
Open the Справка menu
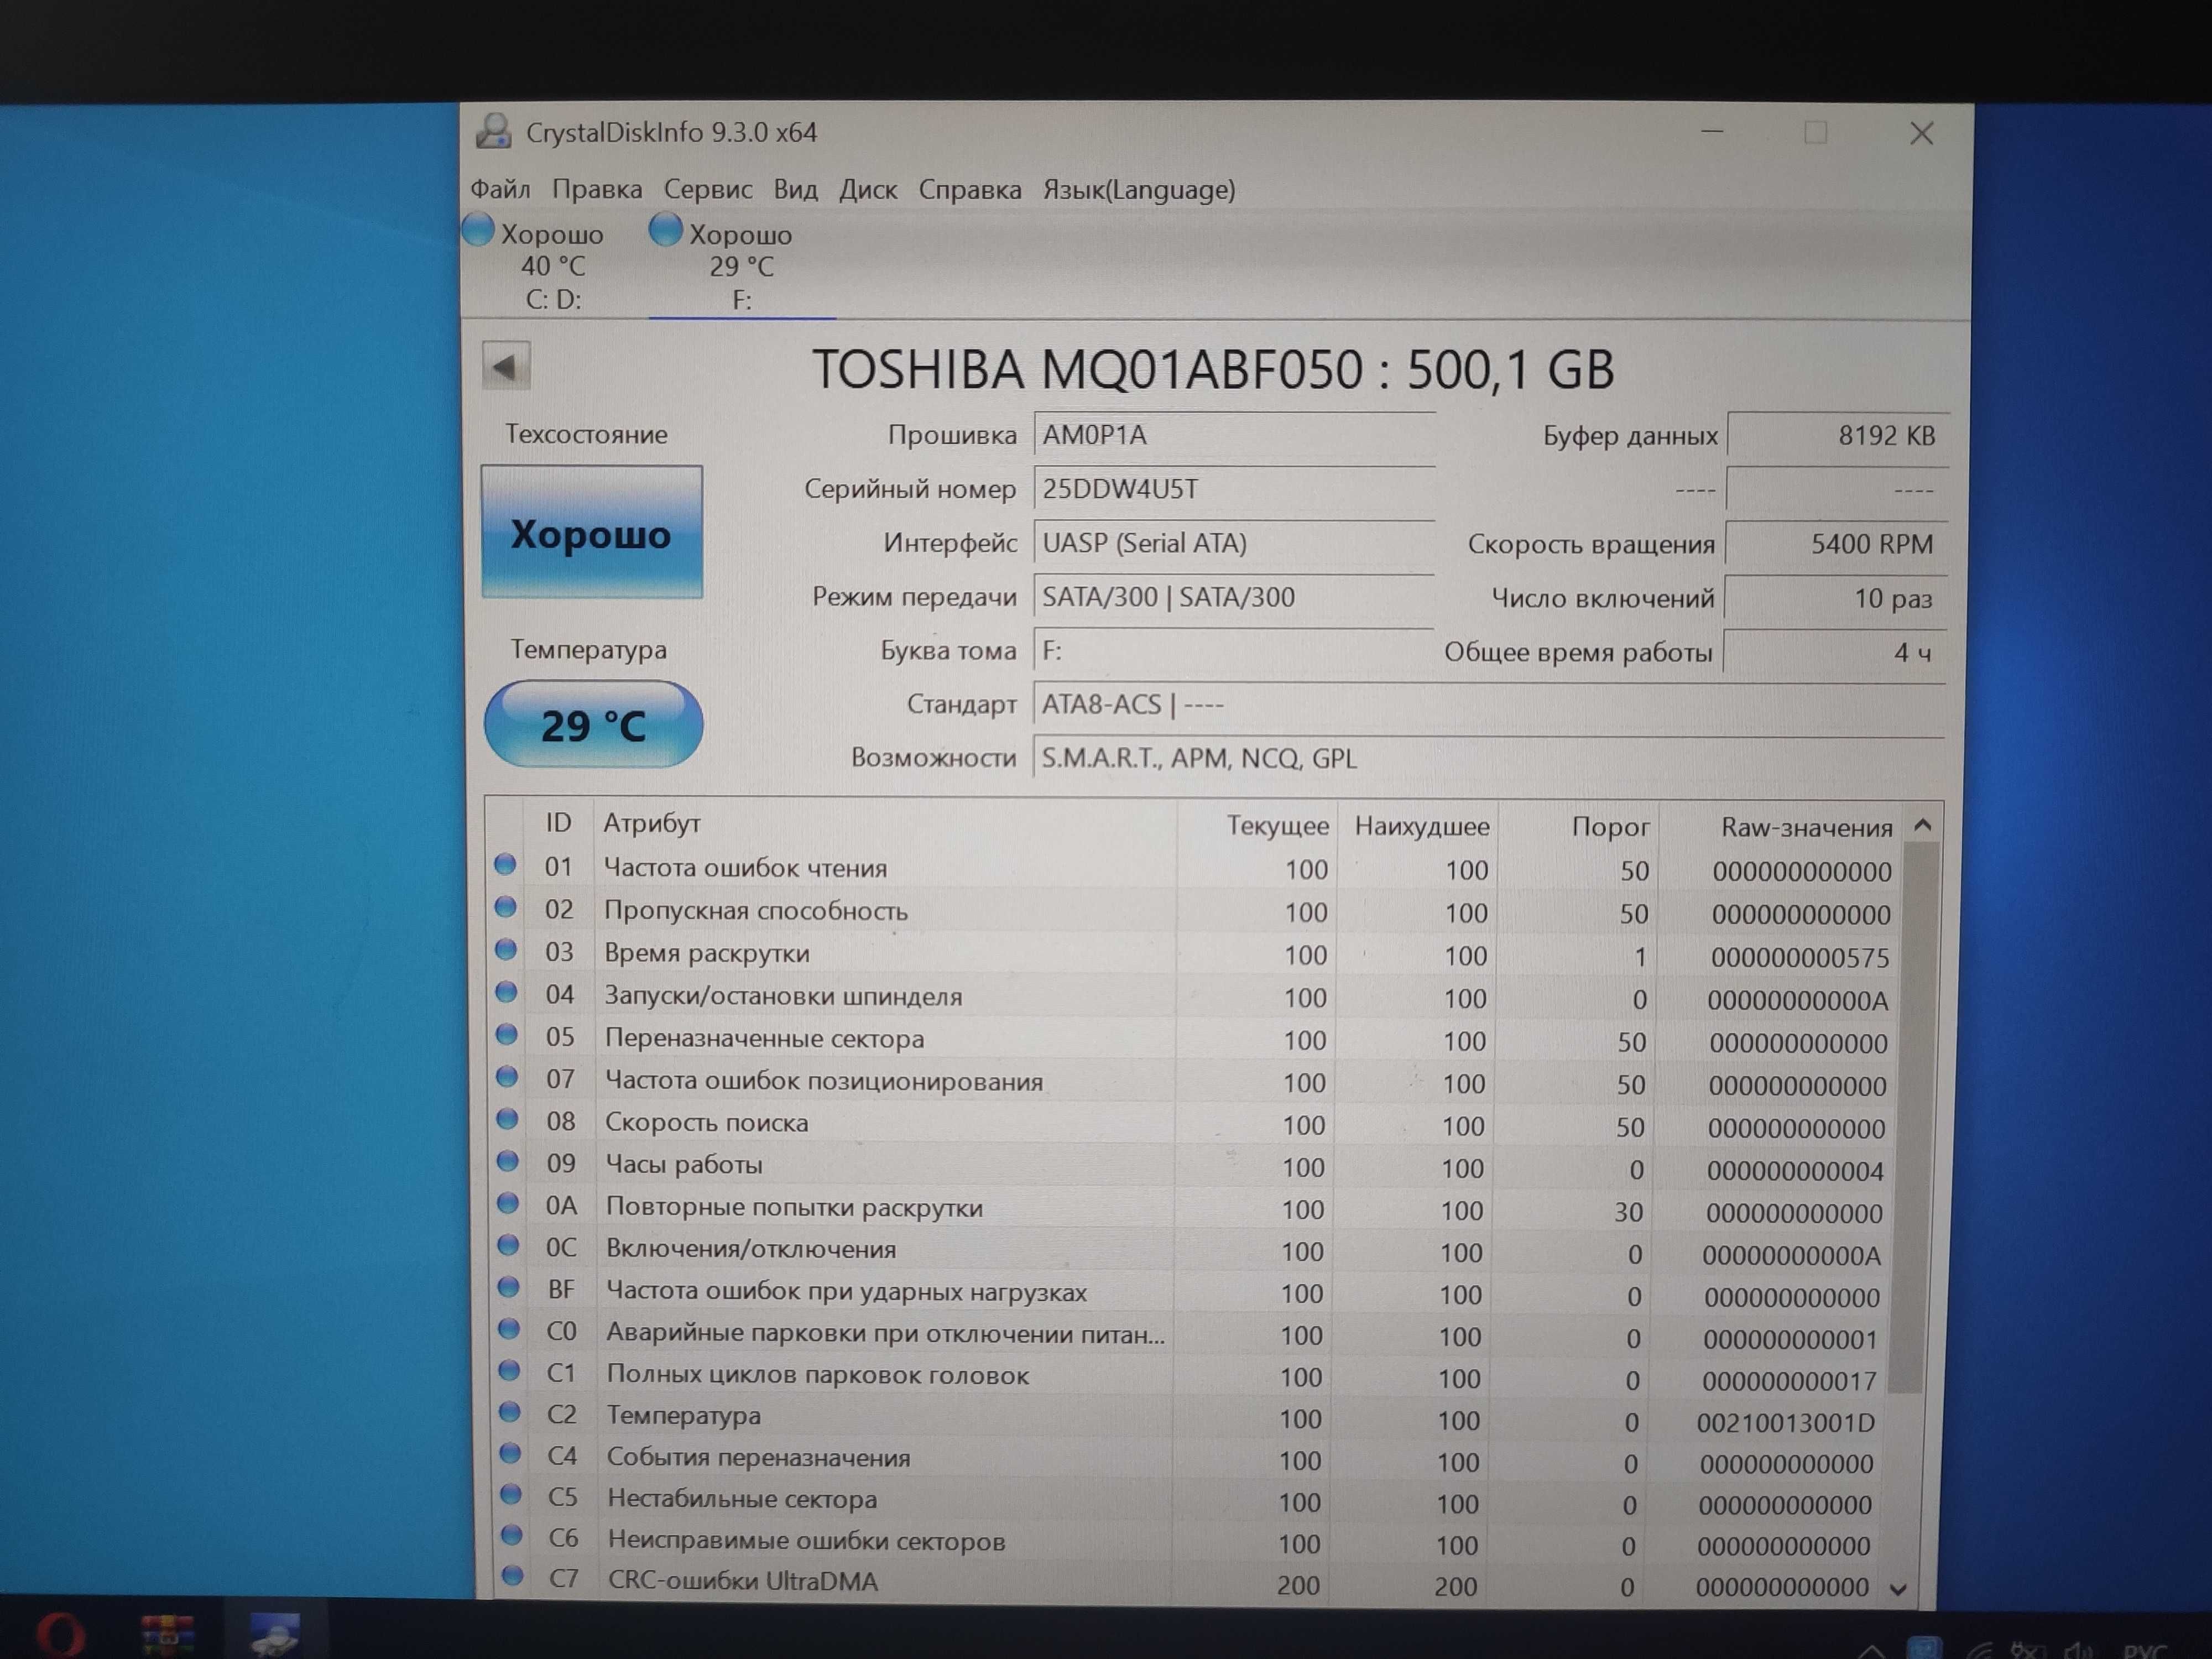click(x=970, y=189)
